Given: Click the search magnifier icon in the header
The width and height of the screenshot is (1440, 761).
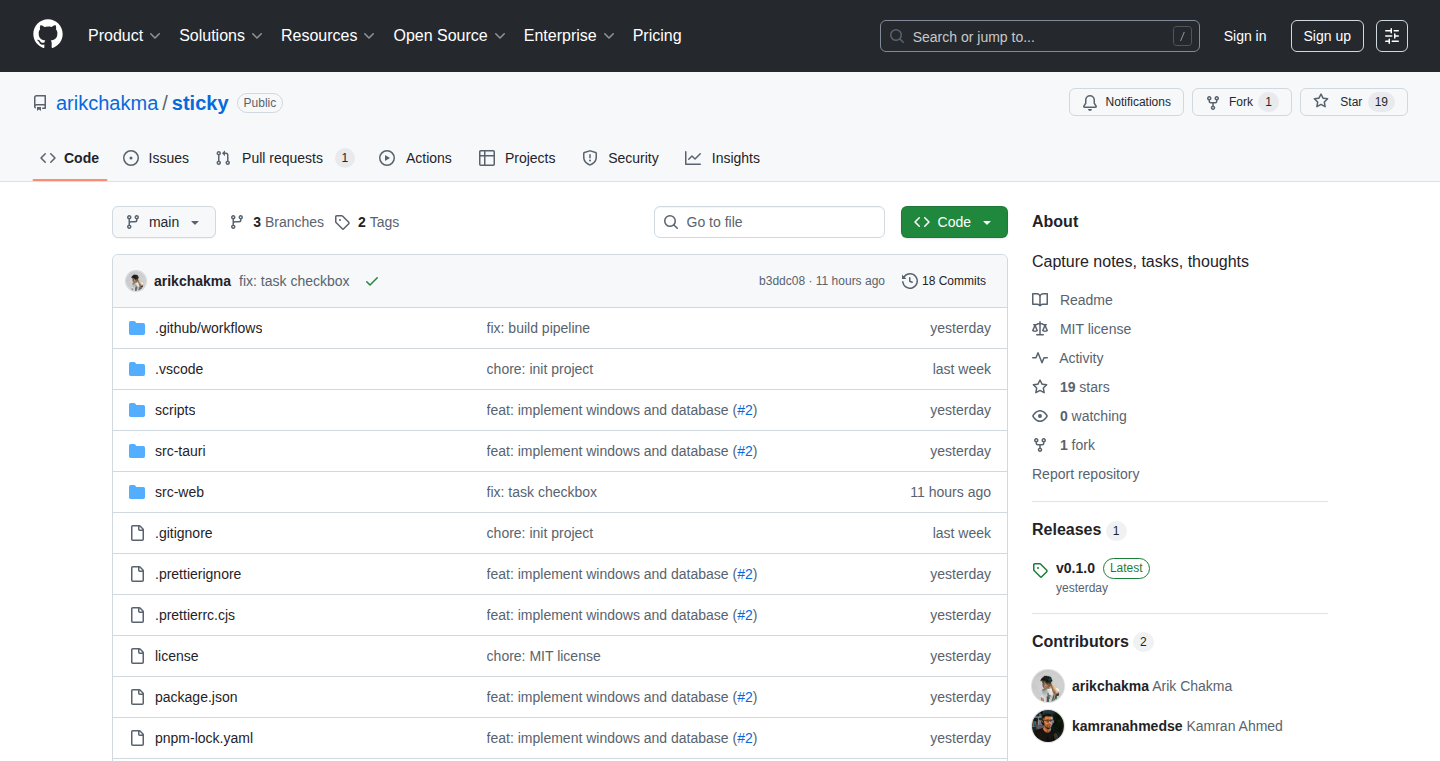Looking at the screenshot, I should click(x=897, y=37).
